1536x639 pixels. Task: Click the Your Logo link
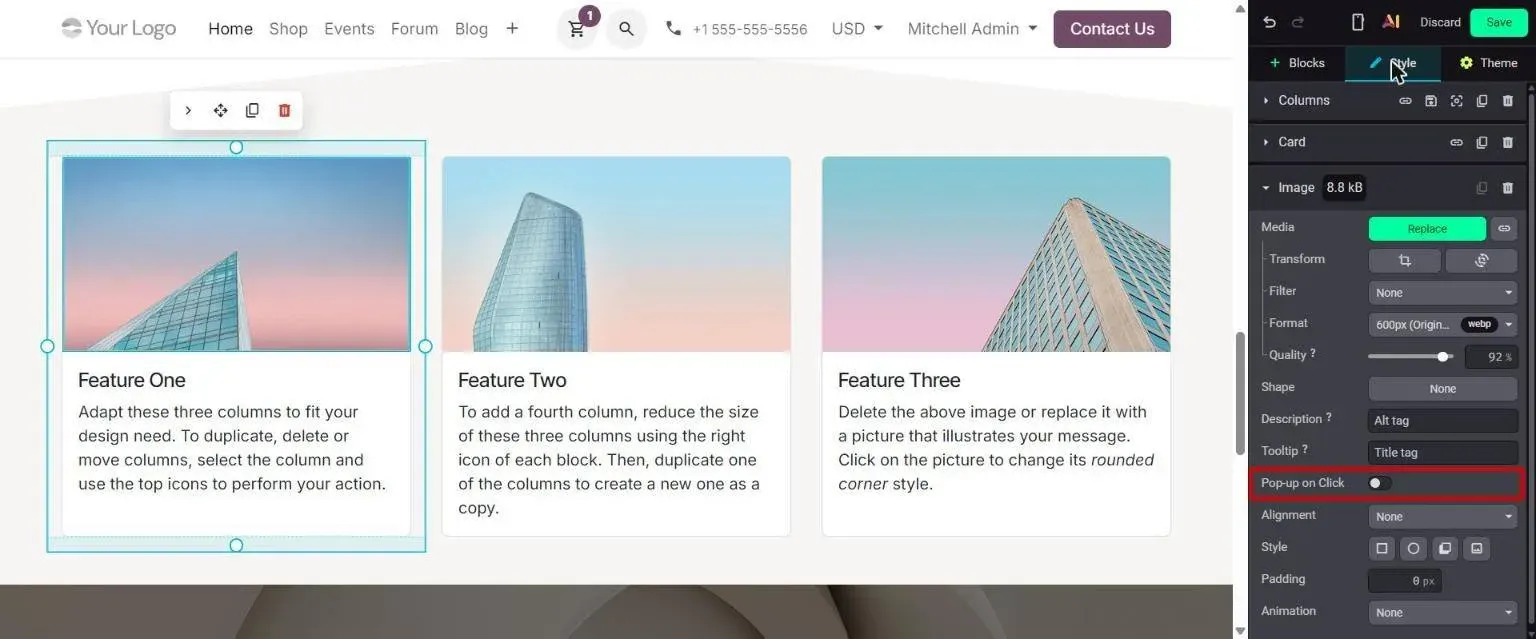[x=118, y=28]
